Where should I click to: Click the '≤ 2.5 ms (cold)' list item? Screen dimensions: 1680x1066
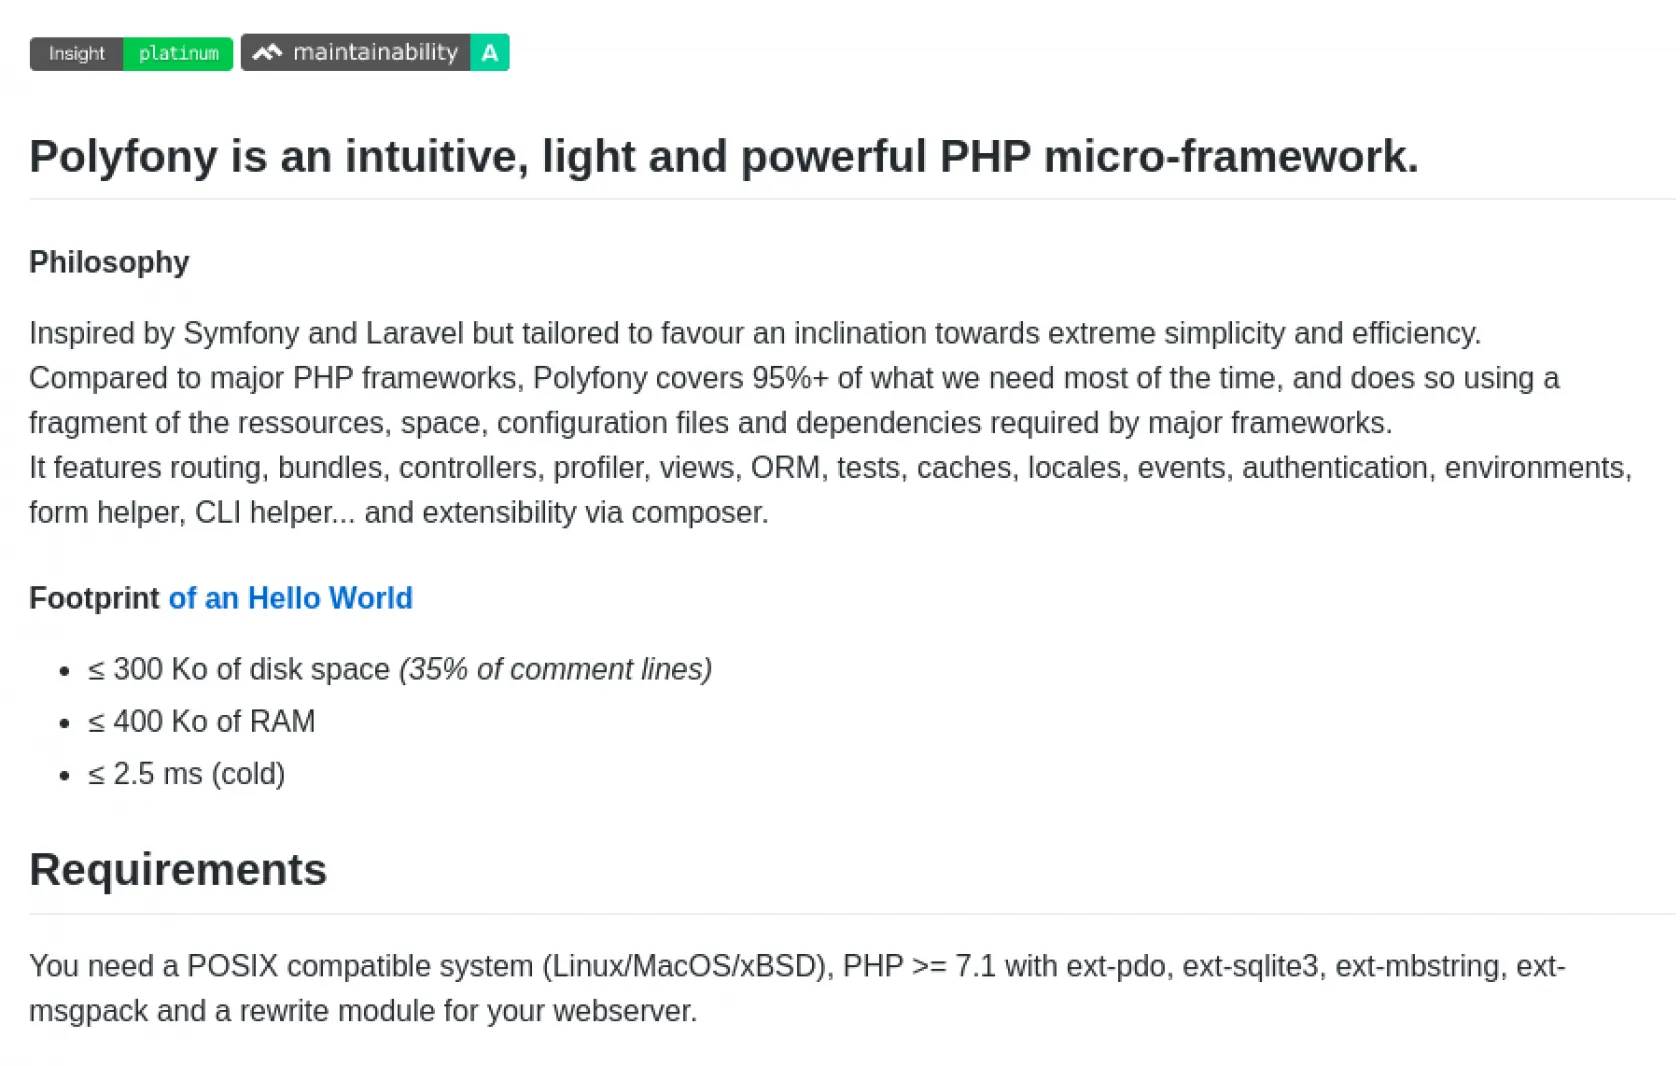pyautogui.click(x=186, y=774)
